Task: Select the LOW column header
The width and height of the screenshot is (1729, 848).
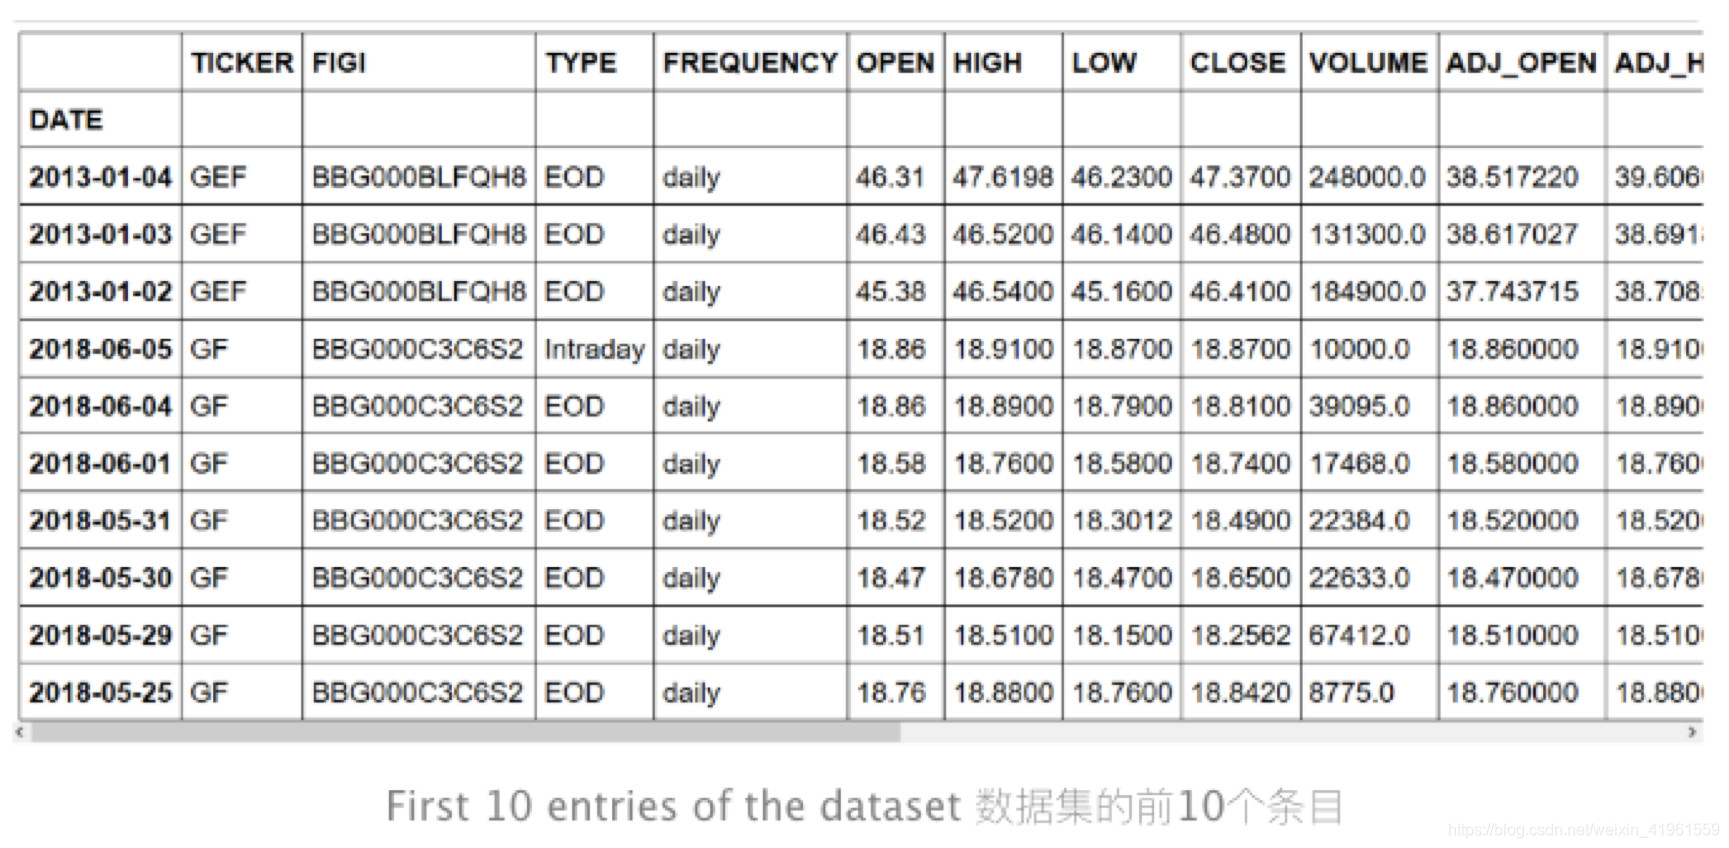Action: pyautogui.click(x=1104, y=63)
